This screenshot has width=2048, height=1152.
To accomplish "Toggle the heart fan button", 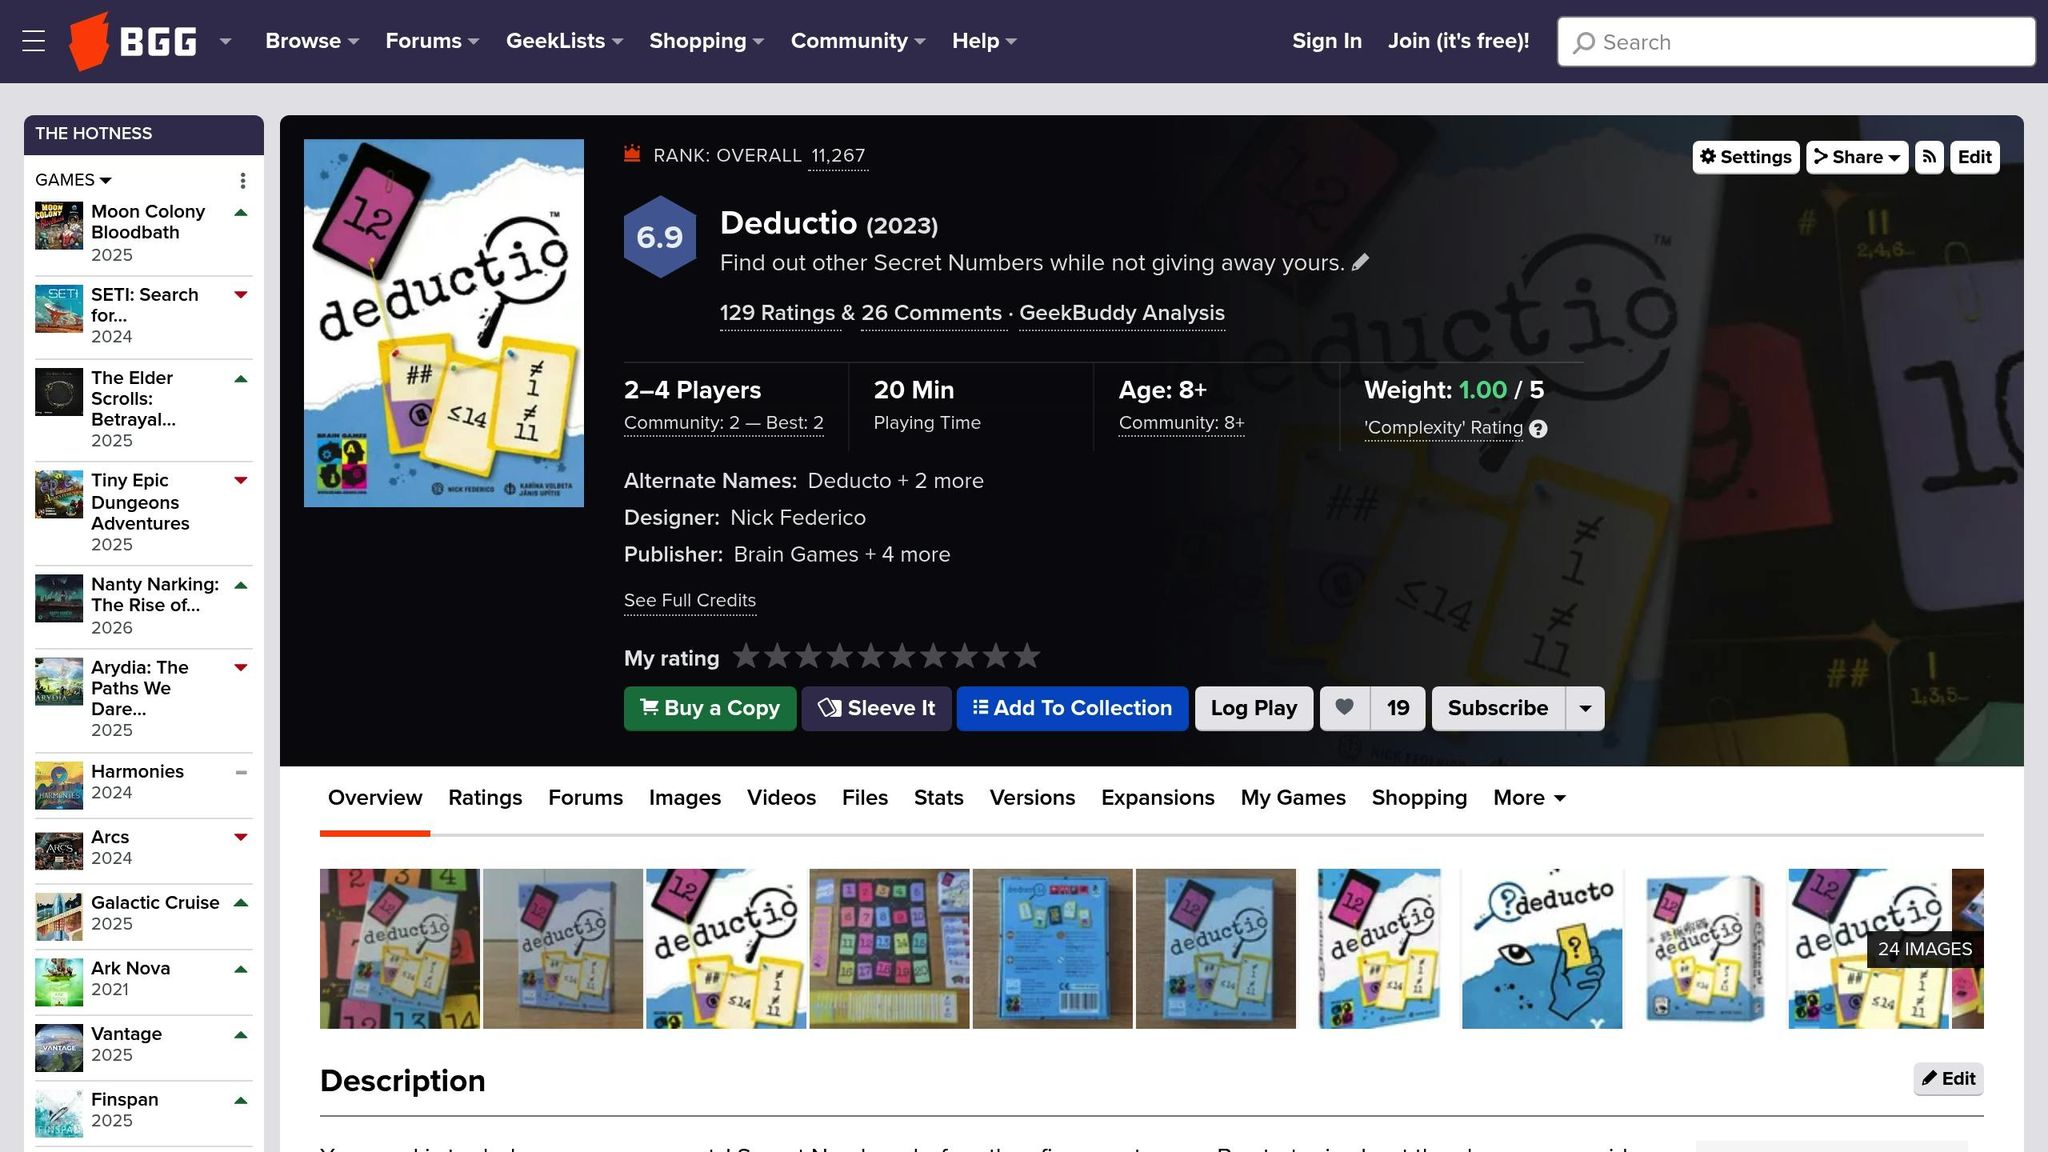I will pyautogui.click(x=1345, y=708).
